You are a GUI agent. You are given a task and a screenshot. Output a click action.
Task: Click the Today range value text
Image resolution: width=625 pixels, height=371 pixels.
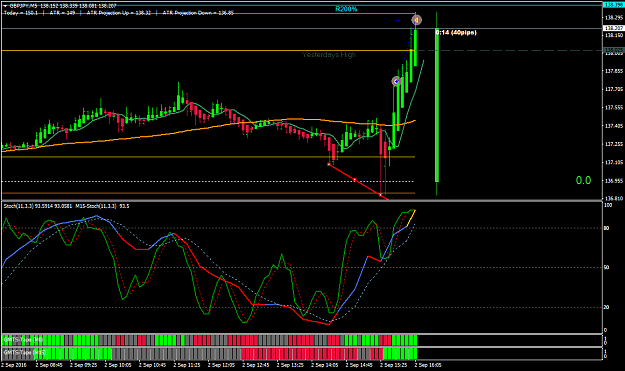pos(21,13)
